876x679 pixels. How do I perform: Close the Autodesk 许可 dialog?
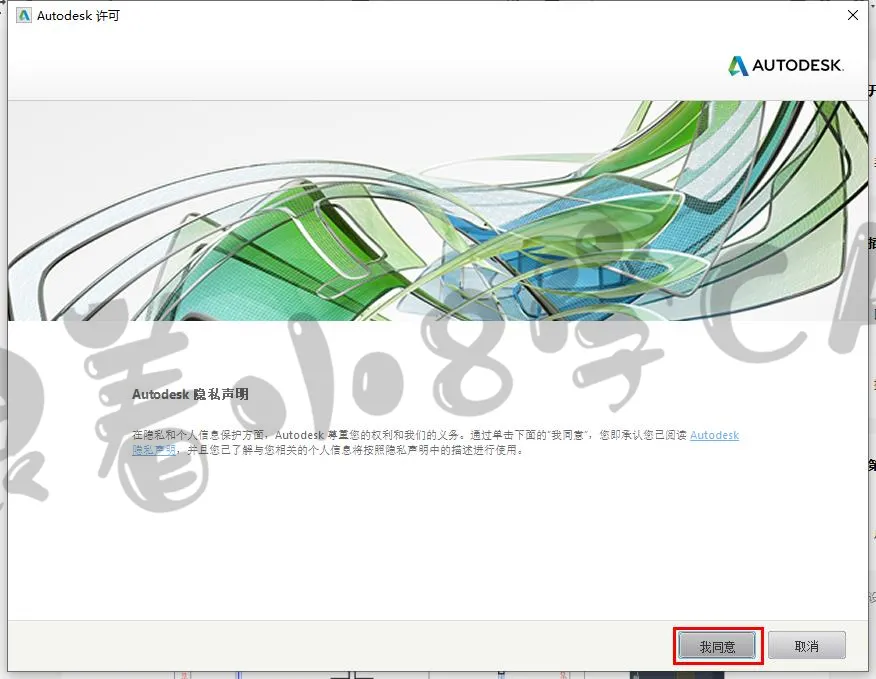(x=853, y=15)
